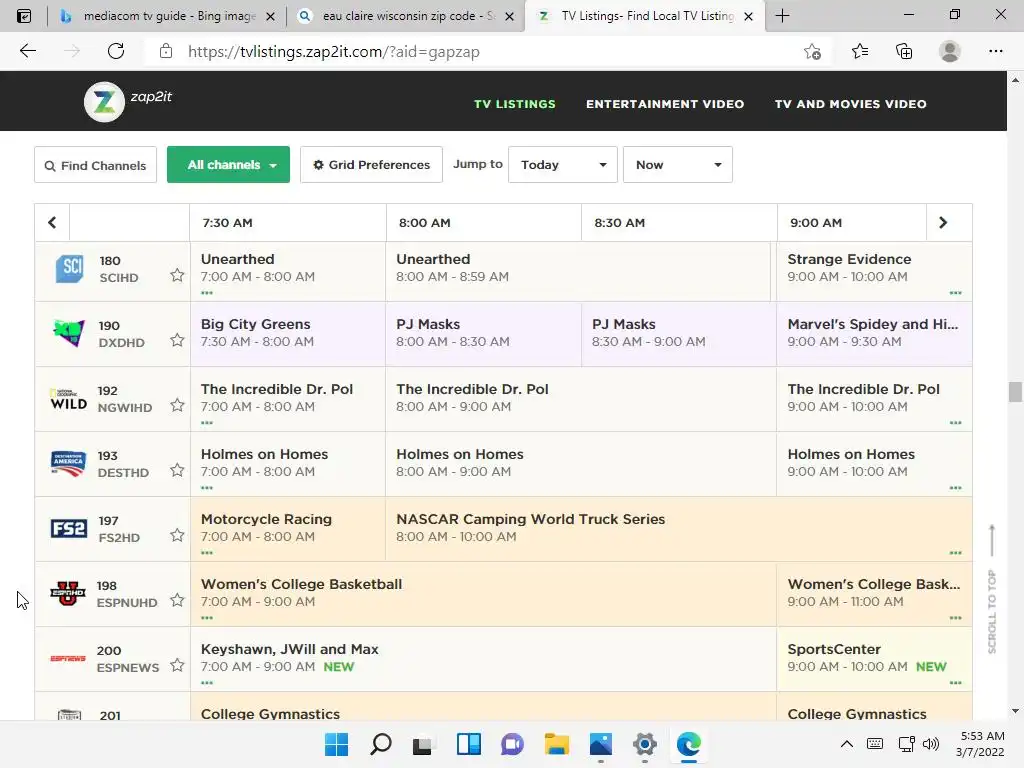Open the Disney XD channel logo
The height and width of the screenshot is (768, 1024).
[x=69, y=333]
